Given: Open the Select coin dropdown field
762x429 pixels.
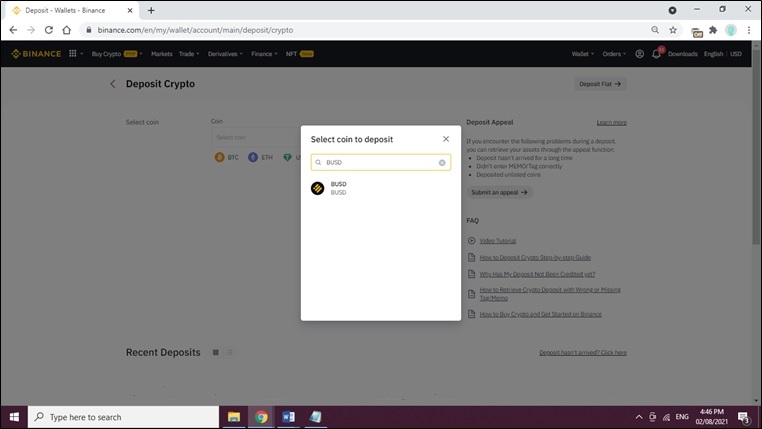Looking at the screenshot, I should (256, 137).
